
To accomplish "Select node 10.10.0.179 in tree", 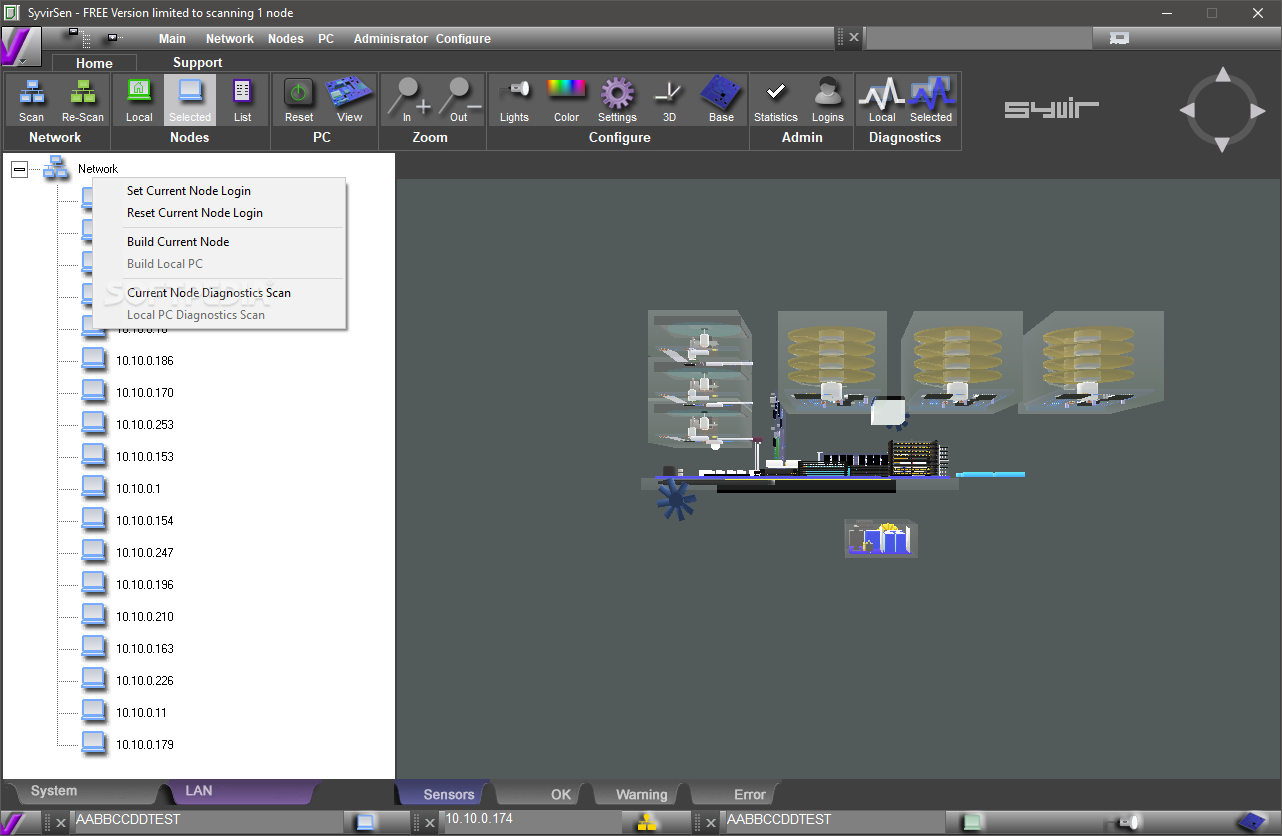I will tap(145, 745).
